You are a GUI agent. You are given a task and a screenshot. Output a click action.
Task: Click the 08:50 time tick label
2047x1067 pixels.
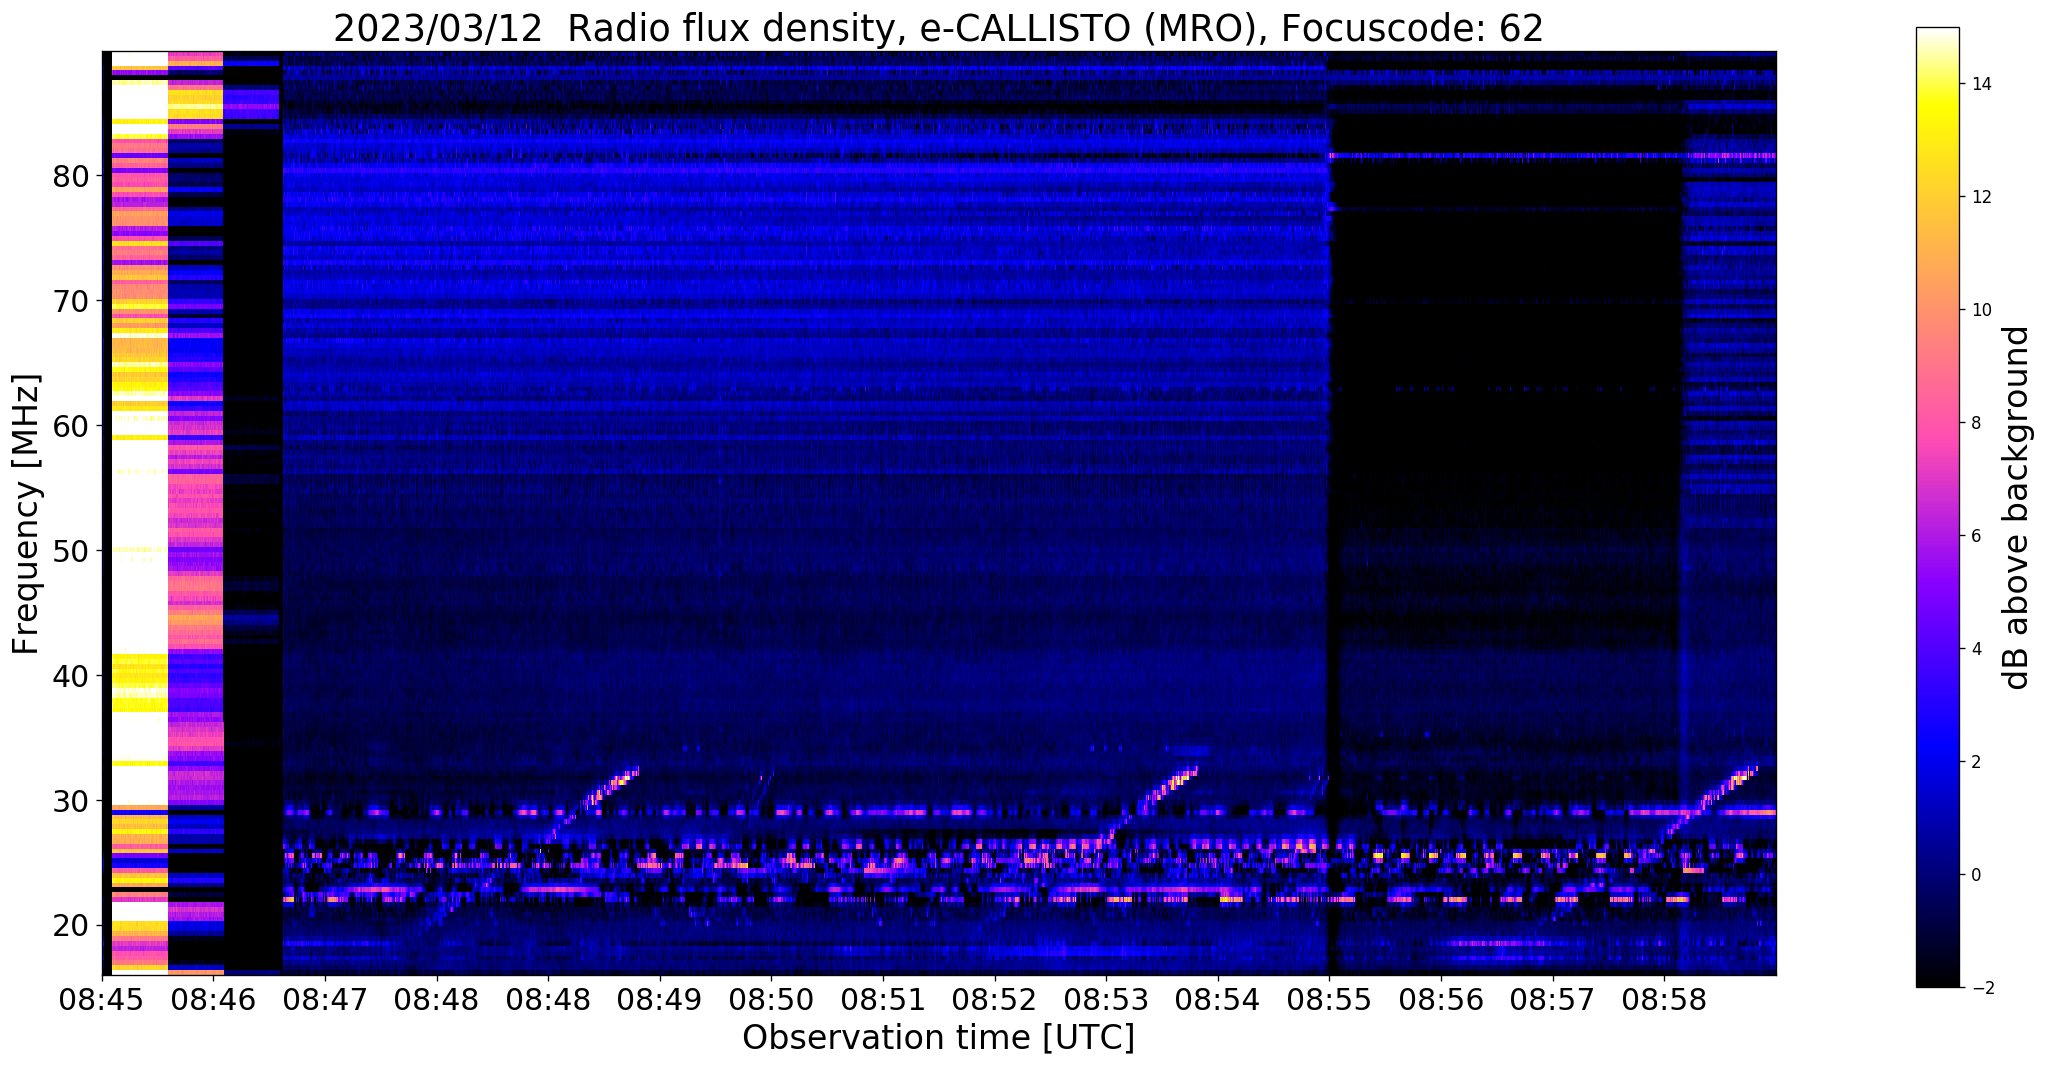click(x=771, y=1001)
